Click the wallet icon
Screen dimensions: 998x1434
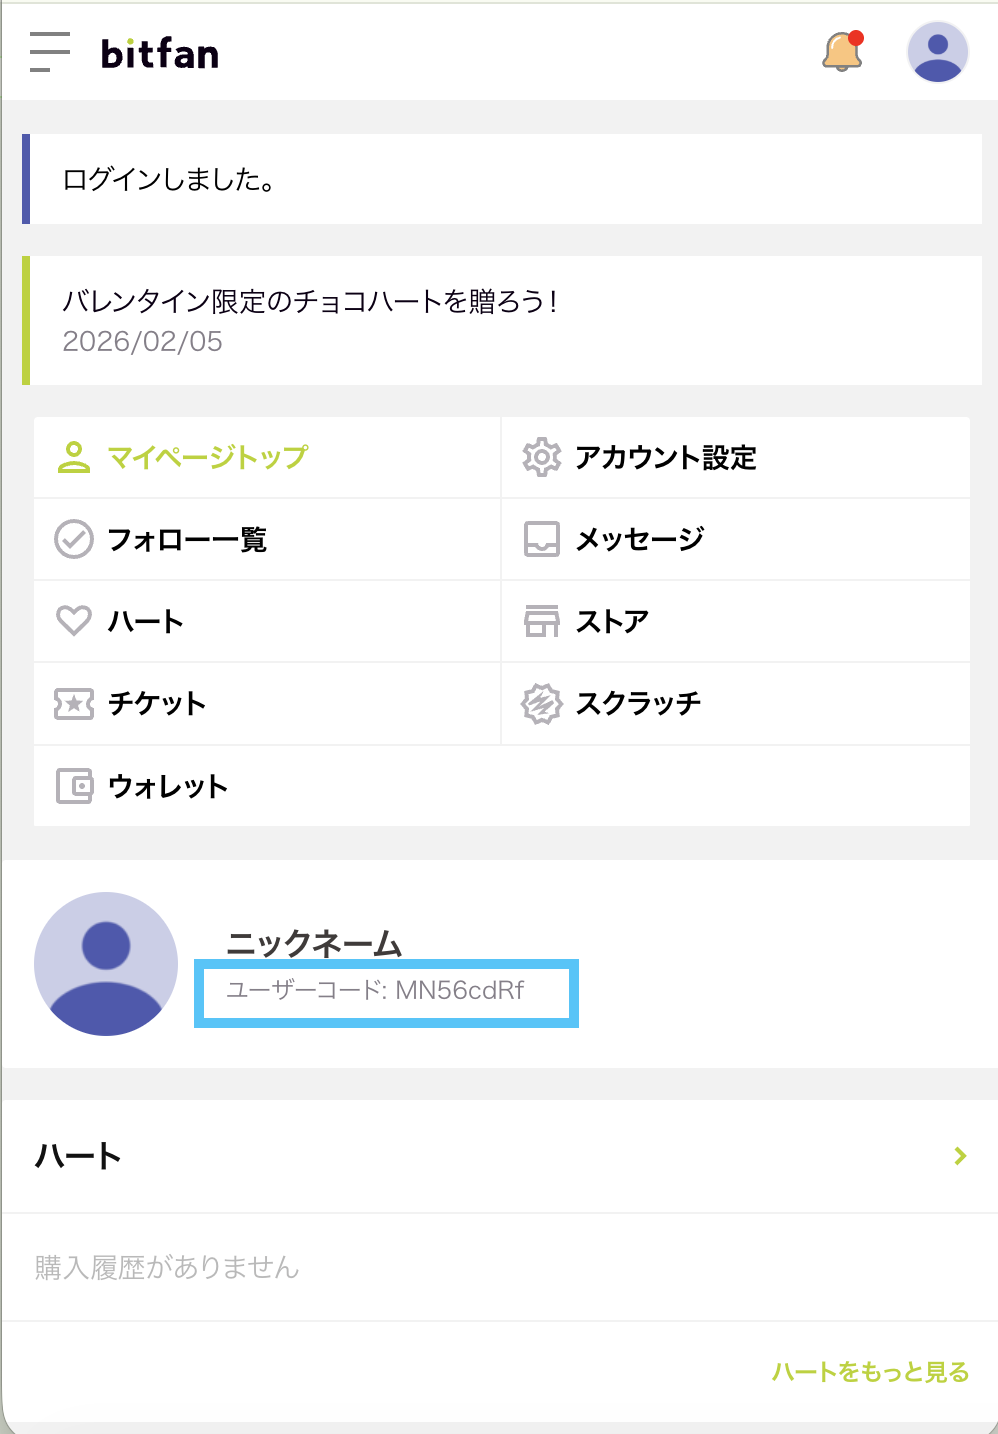click(74, 786)
